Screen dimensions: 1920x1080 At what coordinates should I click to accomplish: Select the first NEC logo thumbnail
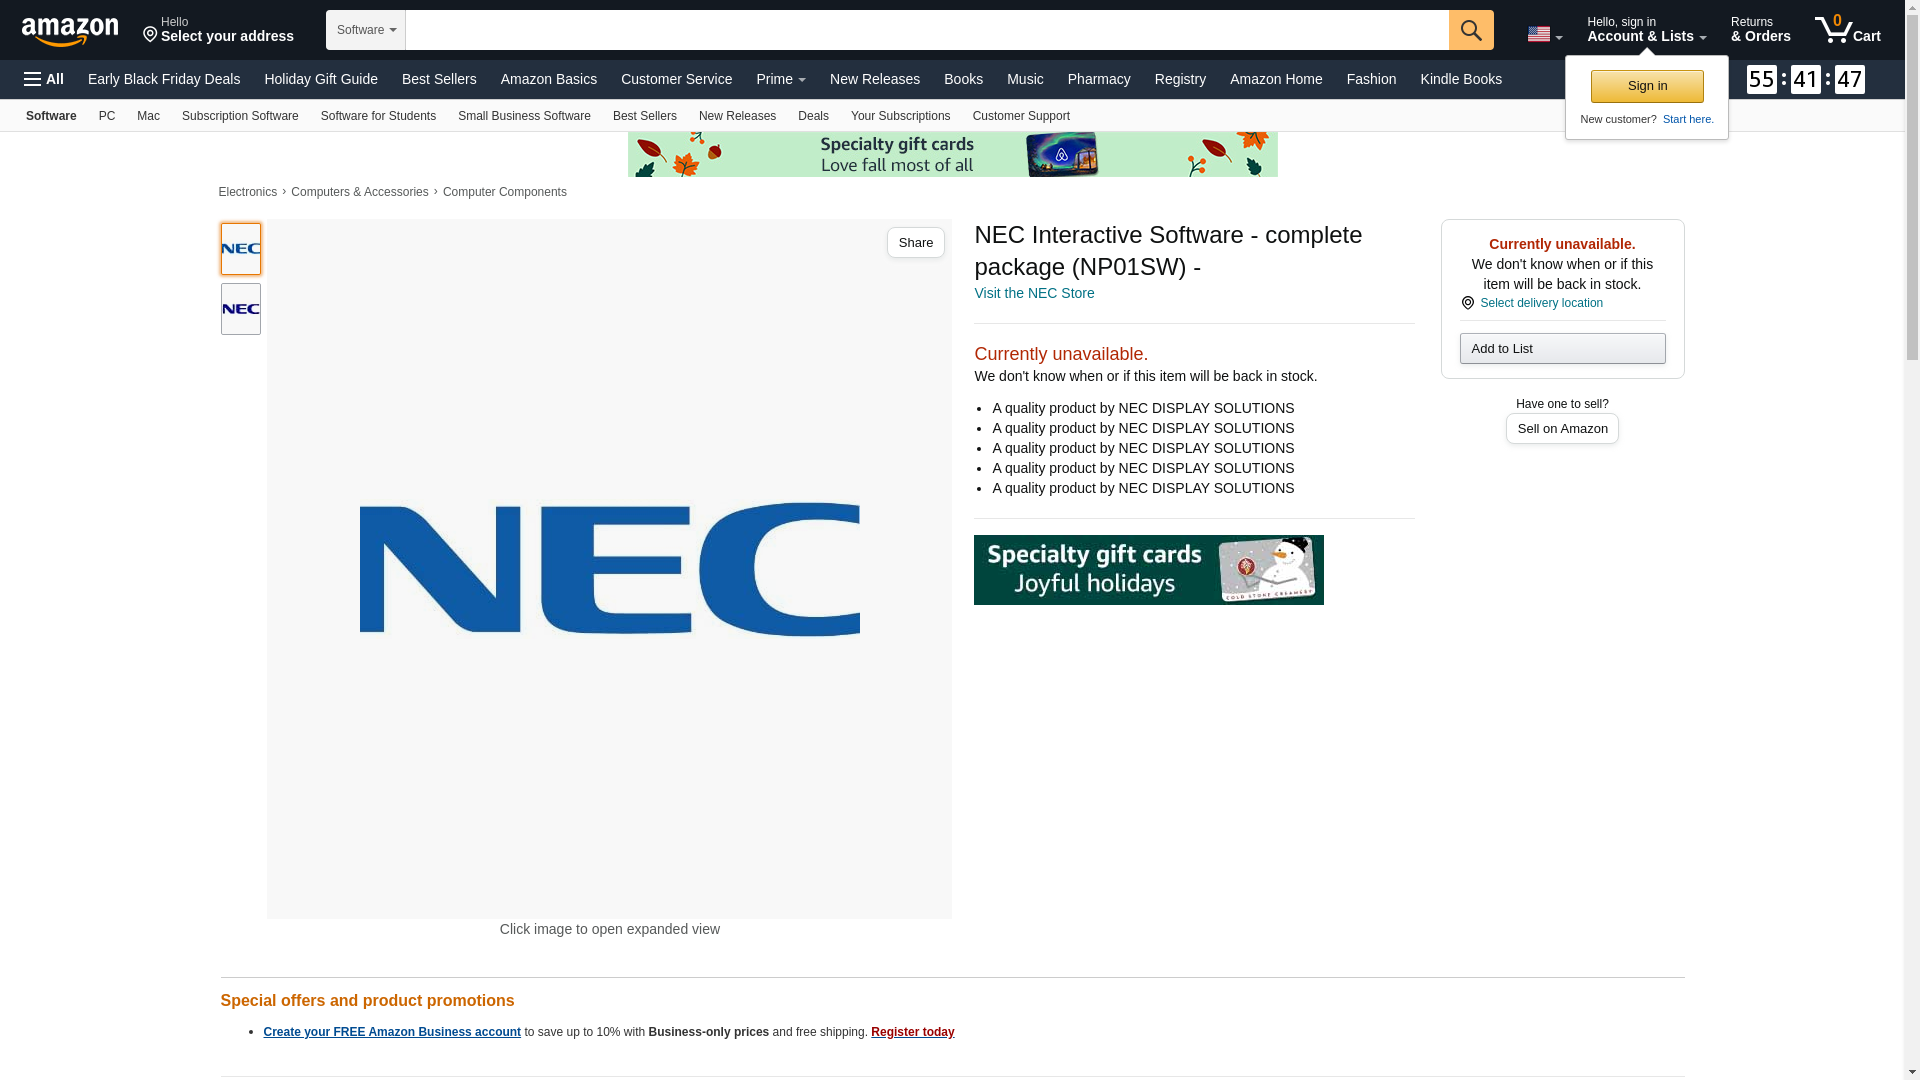[240, 249]
